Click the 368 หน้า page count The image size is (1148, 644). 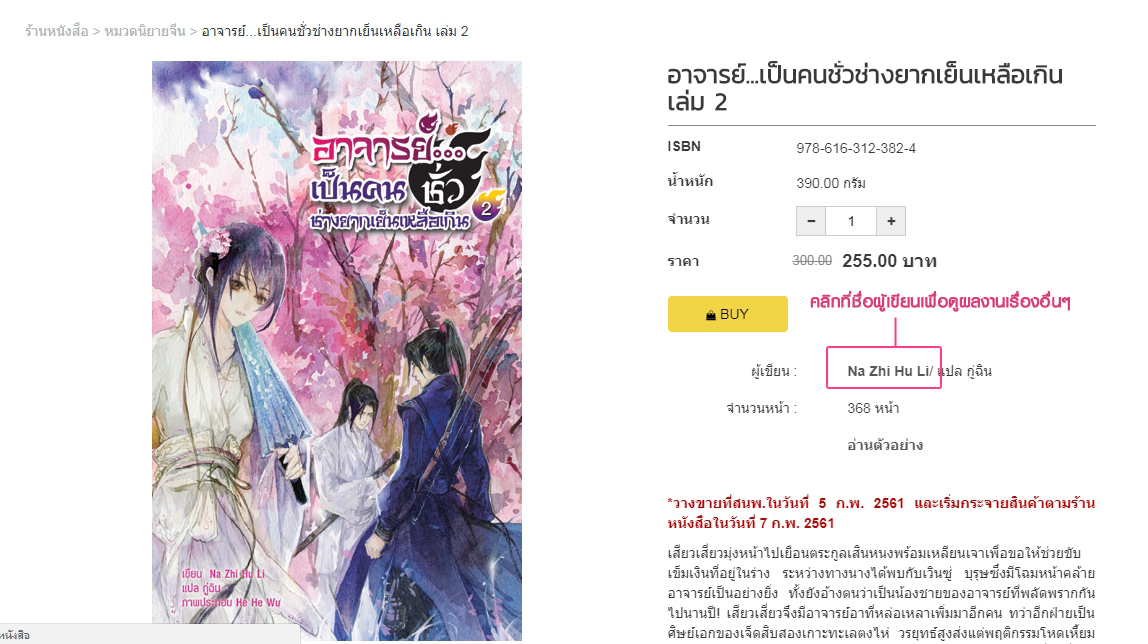pyautogui.click(x=873, y=408)
